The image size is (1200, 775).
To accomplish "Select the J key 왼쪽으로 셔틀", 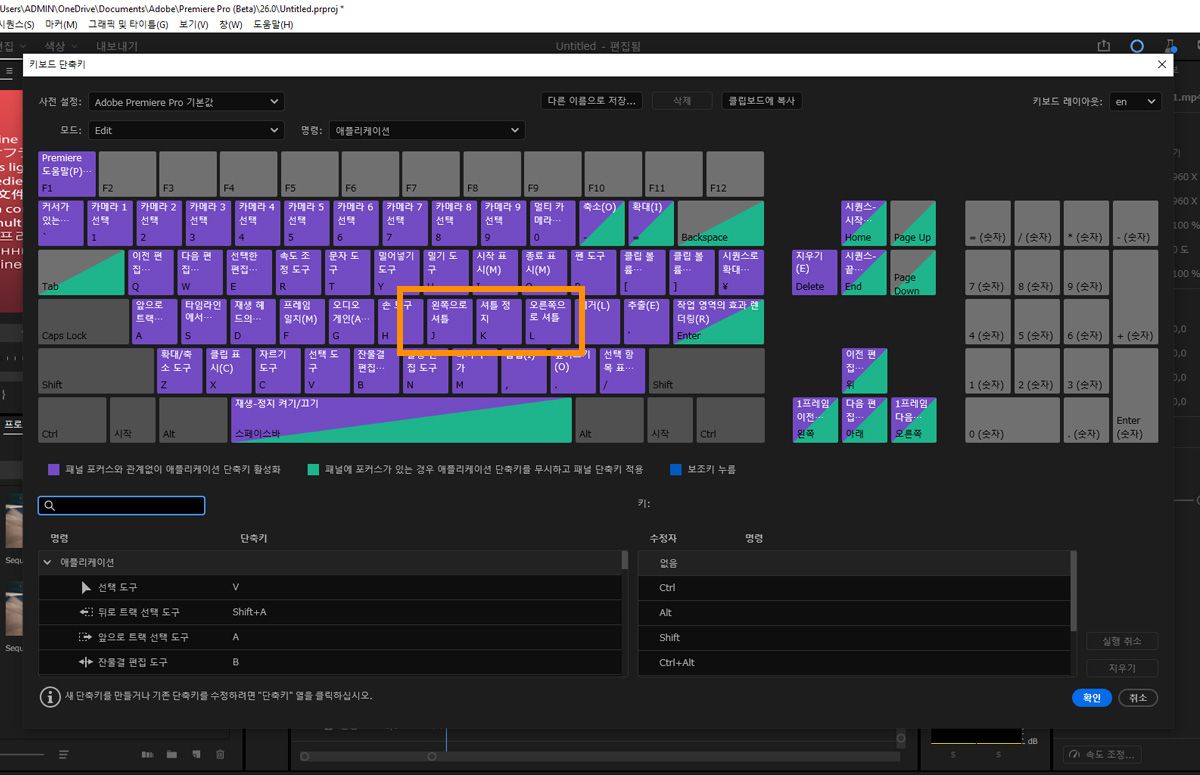I will pyautogui.click(x=448, y=320).
